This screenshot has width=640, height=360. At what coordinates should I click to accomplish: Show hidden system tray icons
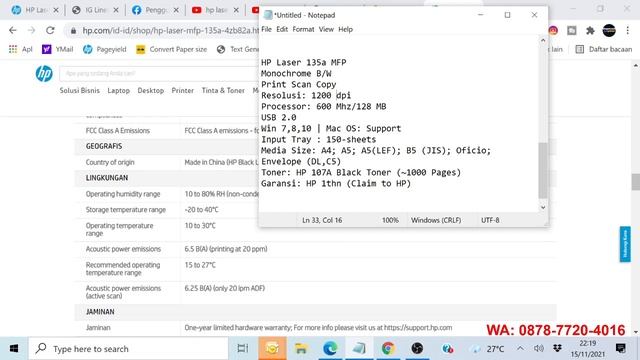click(x=520, y=349)
